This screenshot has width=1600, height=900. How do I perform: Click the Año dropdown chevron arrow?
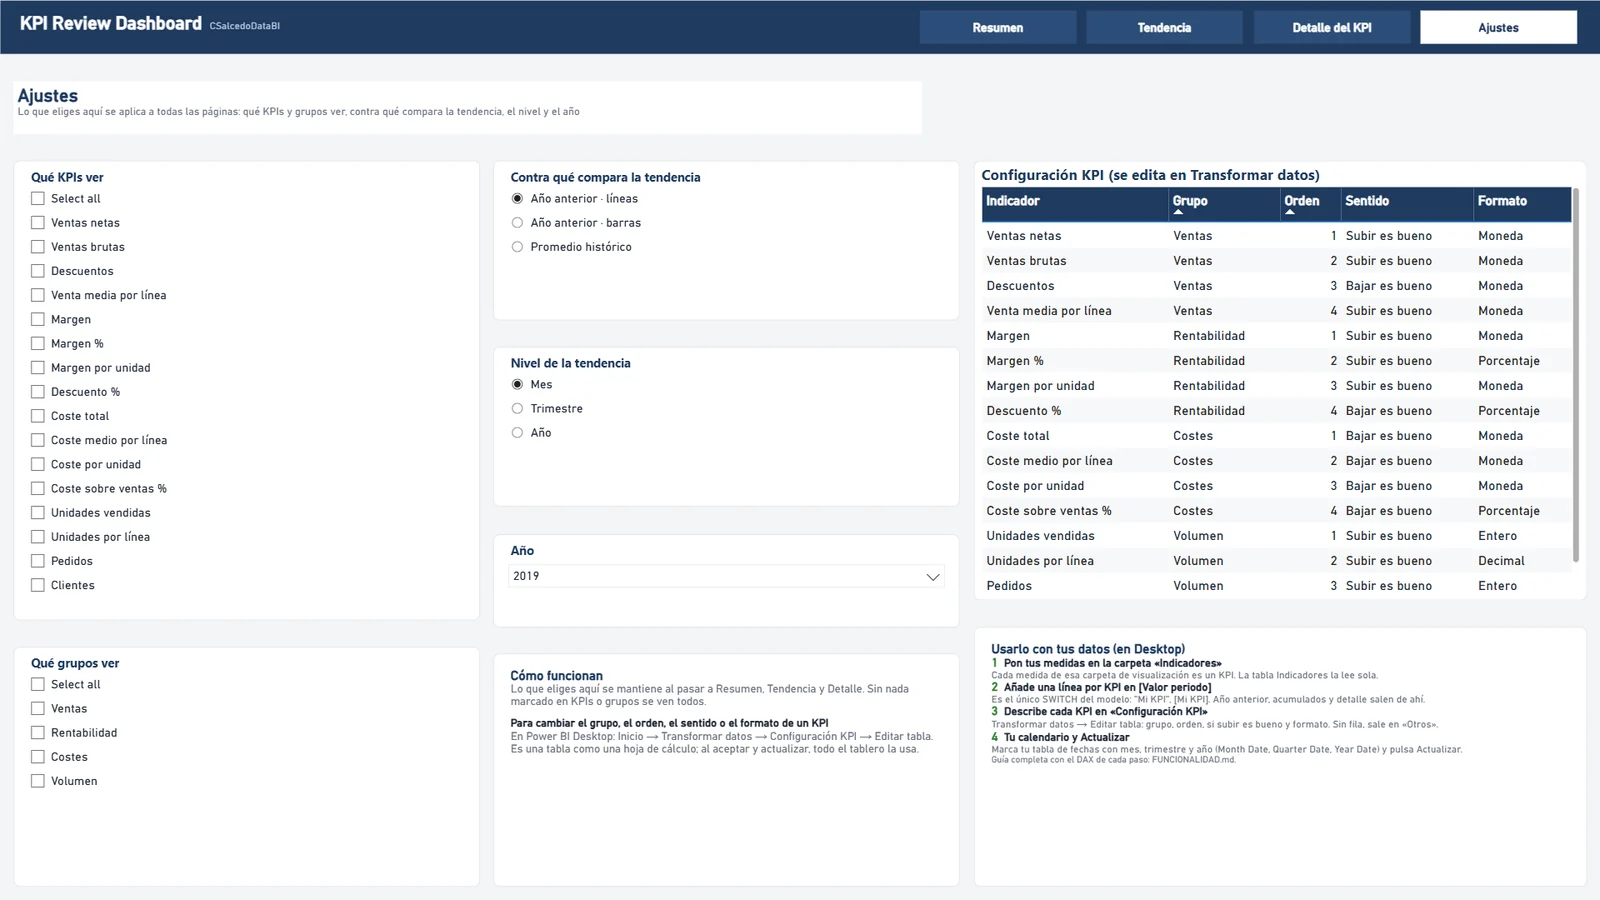pos(932,577)
